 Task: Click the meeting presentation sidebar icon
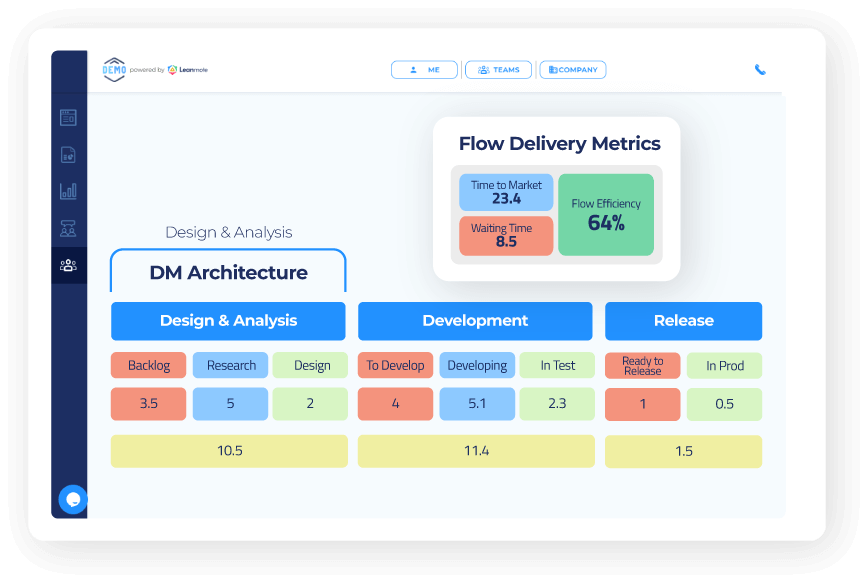click(68, 228)
